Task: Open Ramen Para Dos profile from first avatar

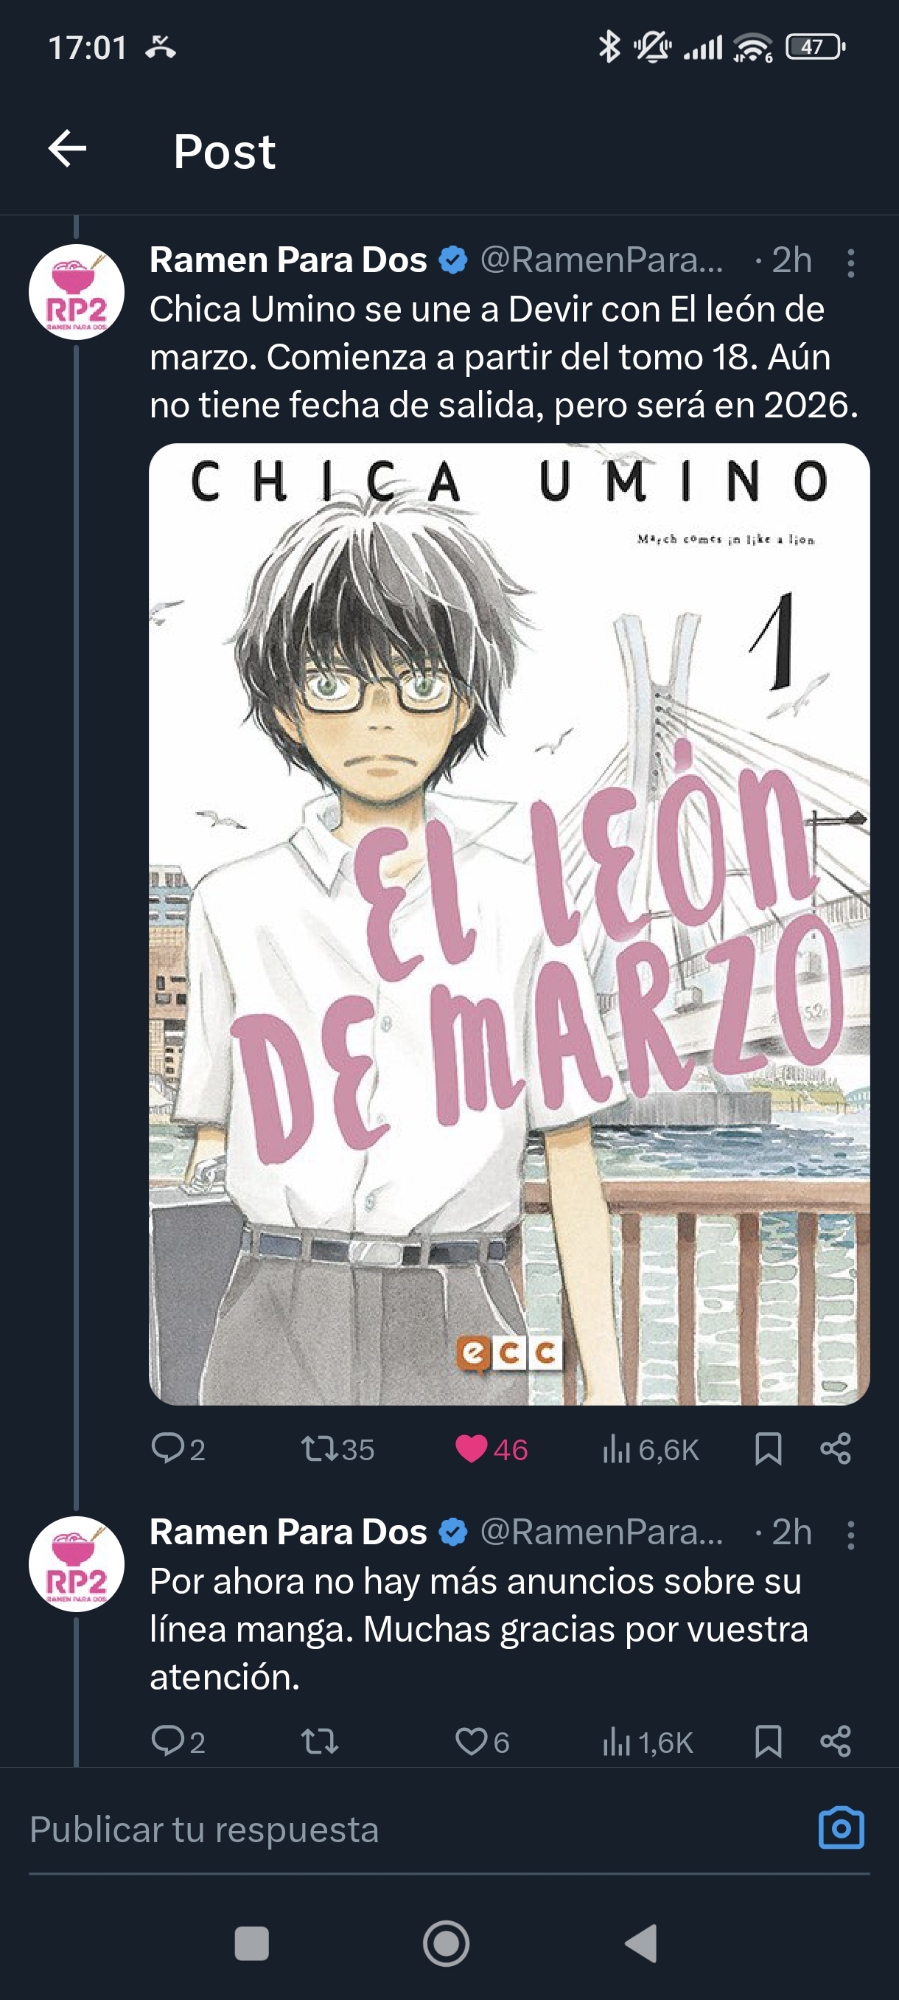Action: point(76,292)
